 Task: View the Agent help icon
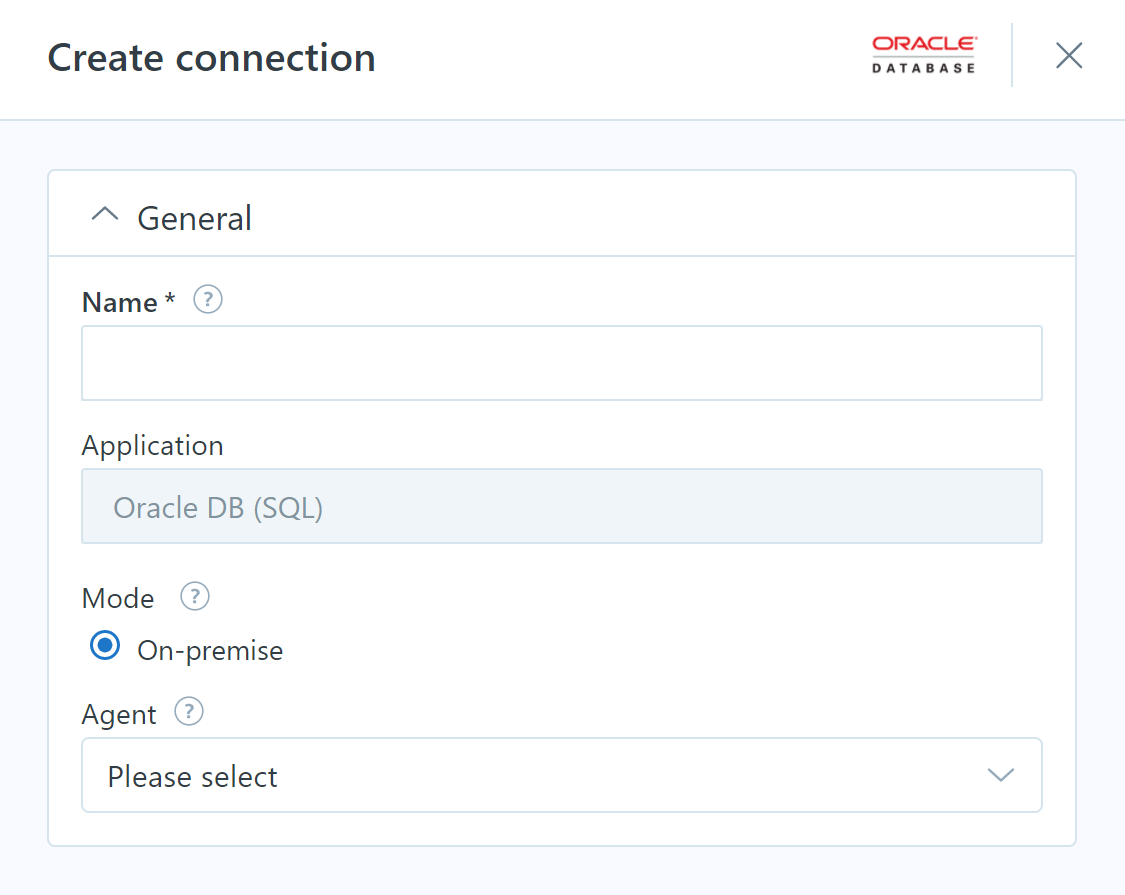click(x=189, y=712)
